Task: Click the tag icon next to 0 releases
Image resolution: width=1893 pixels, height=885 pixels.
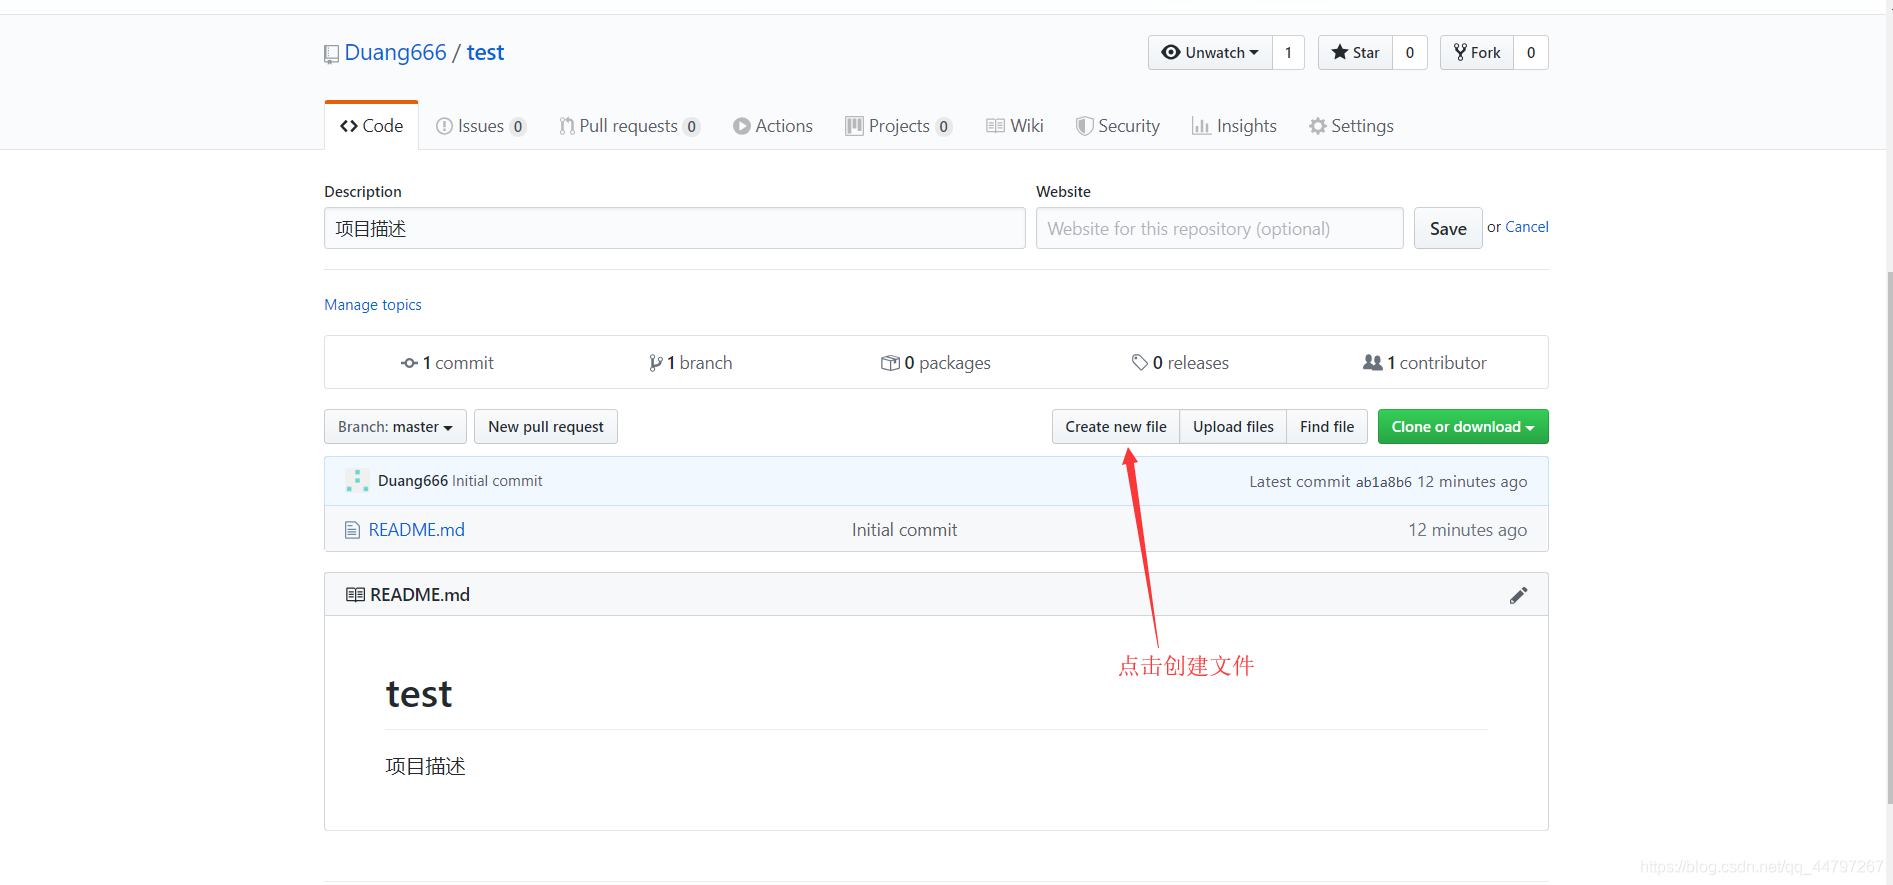Action: coord(1139,362)
